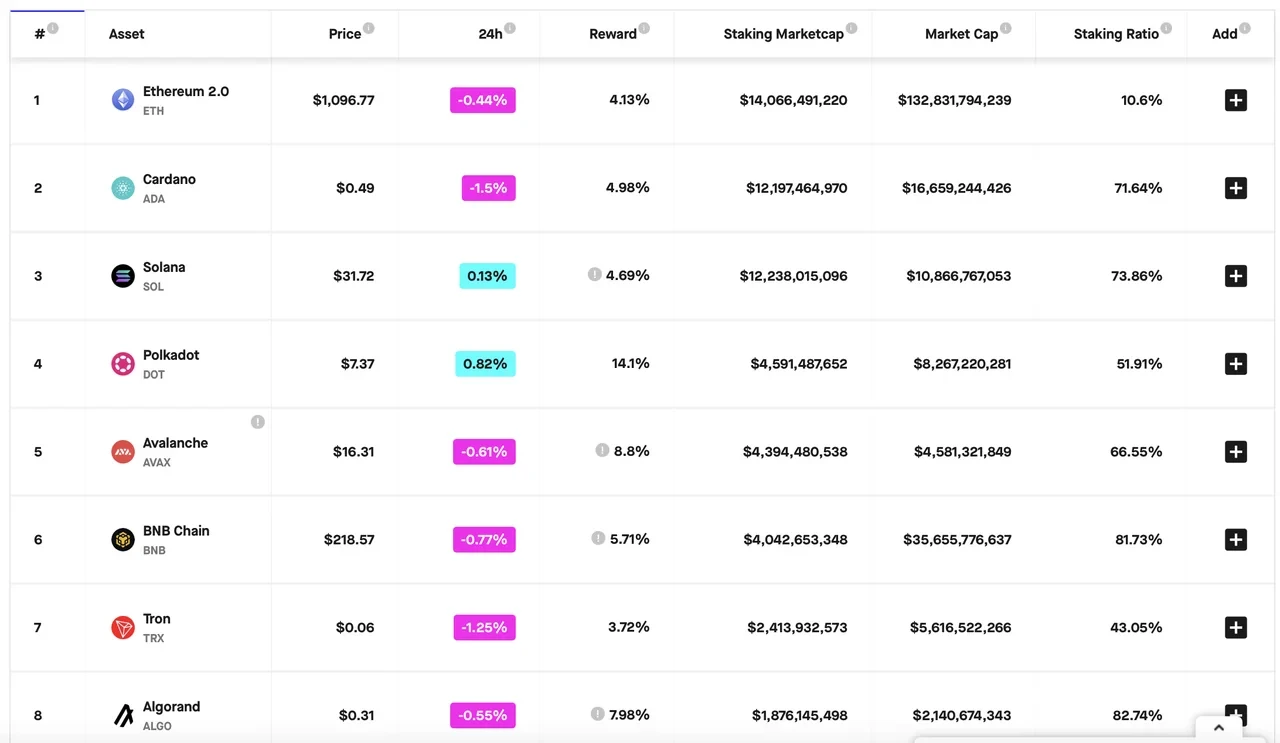Click the Polkadot logo icon

point(123,364)
